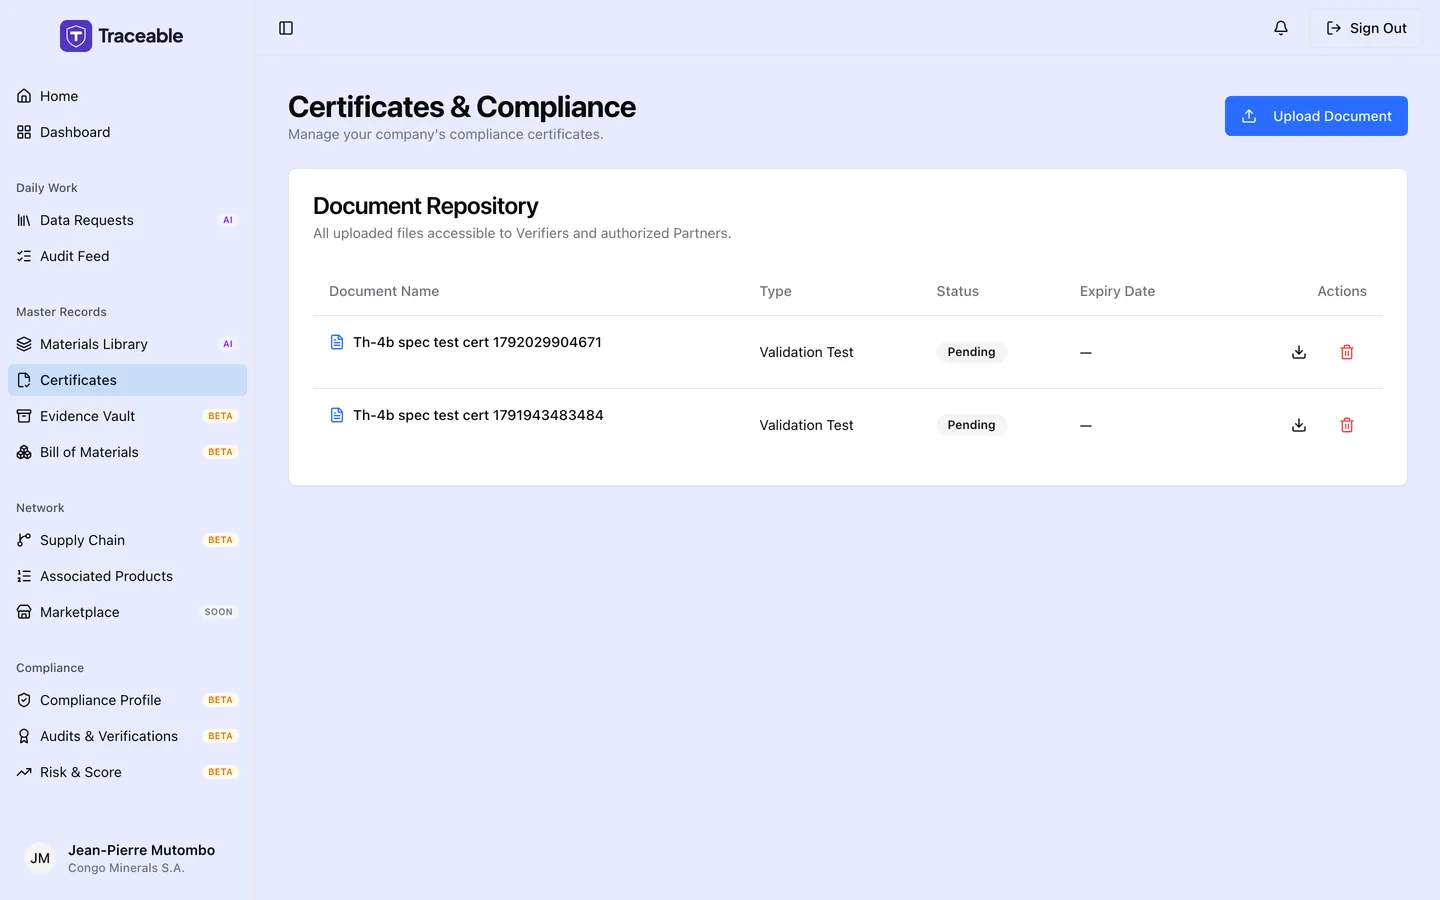
Task: Click the Supply Chain branch icon
Action: coord(24,540)
